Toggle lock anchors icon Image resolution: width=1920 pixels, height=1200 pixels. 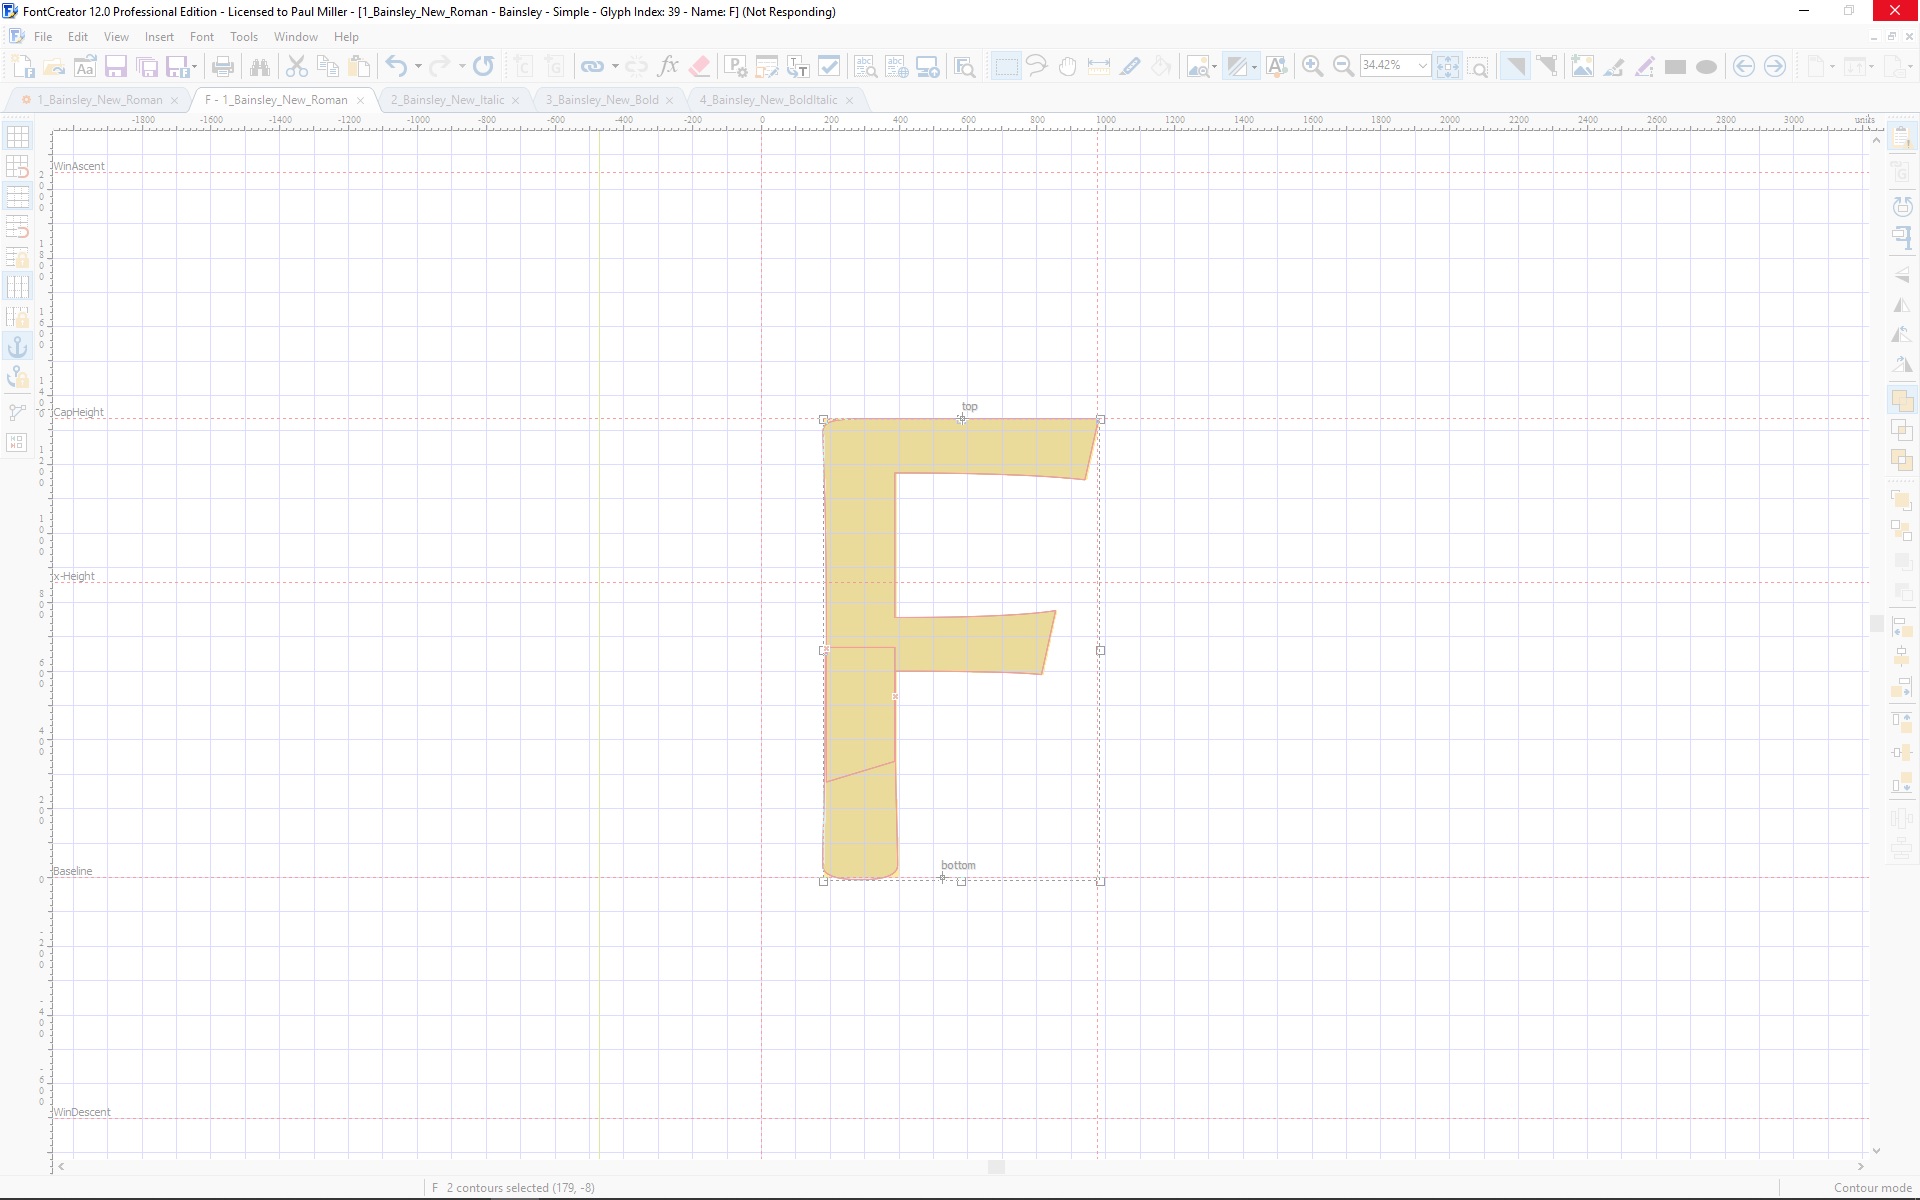tap(17, 377)
